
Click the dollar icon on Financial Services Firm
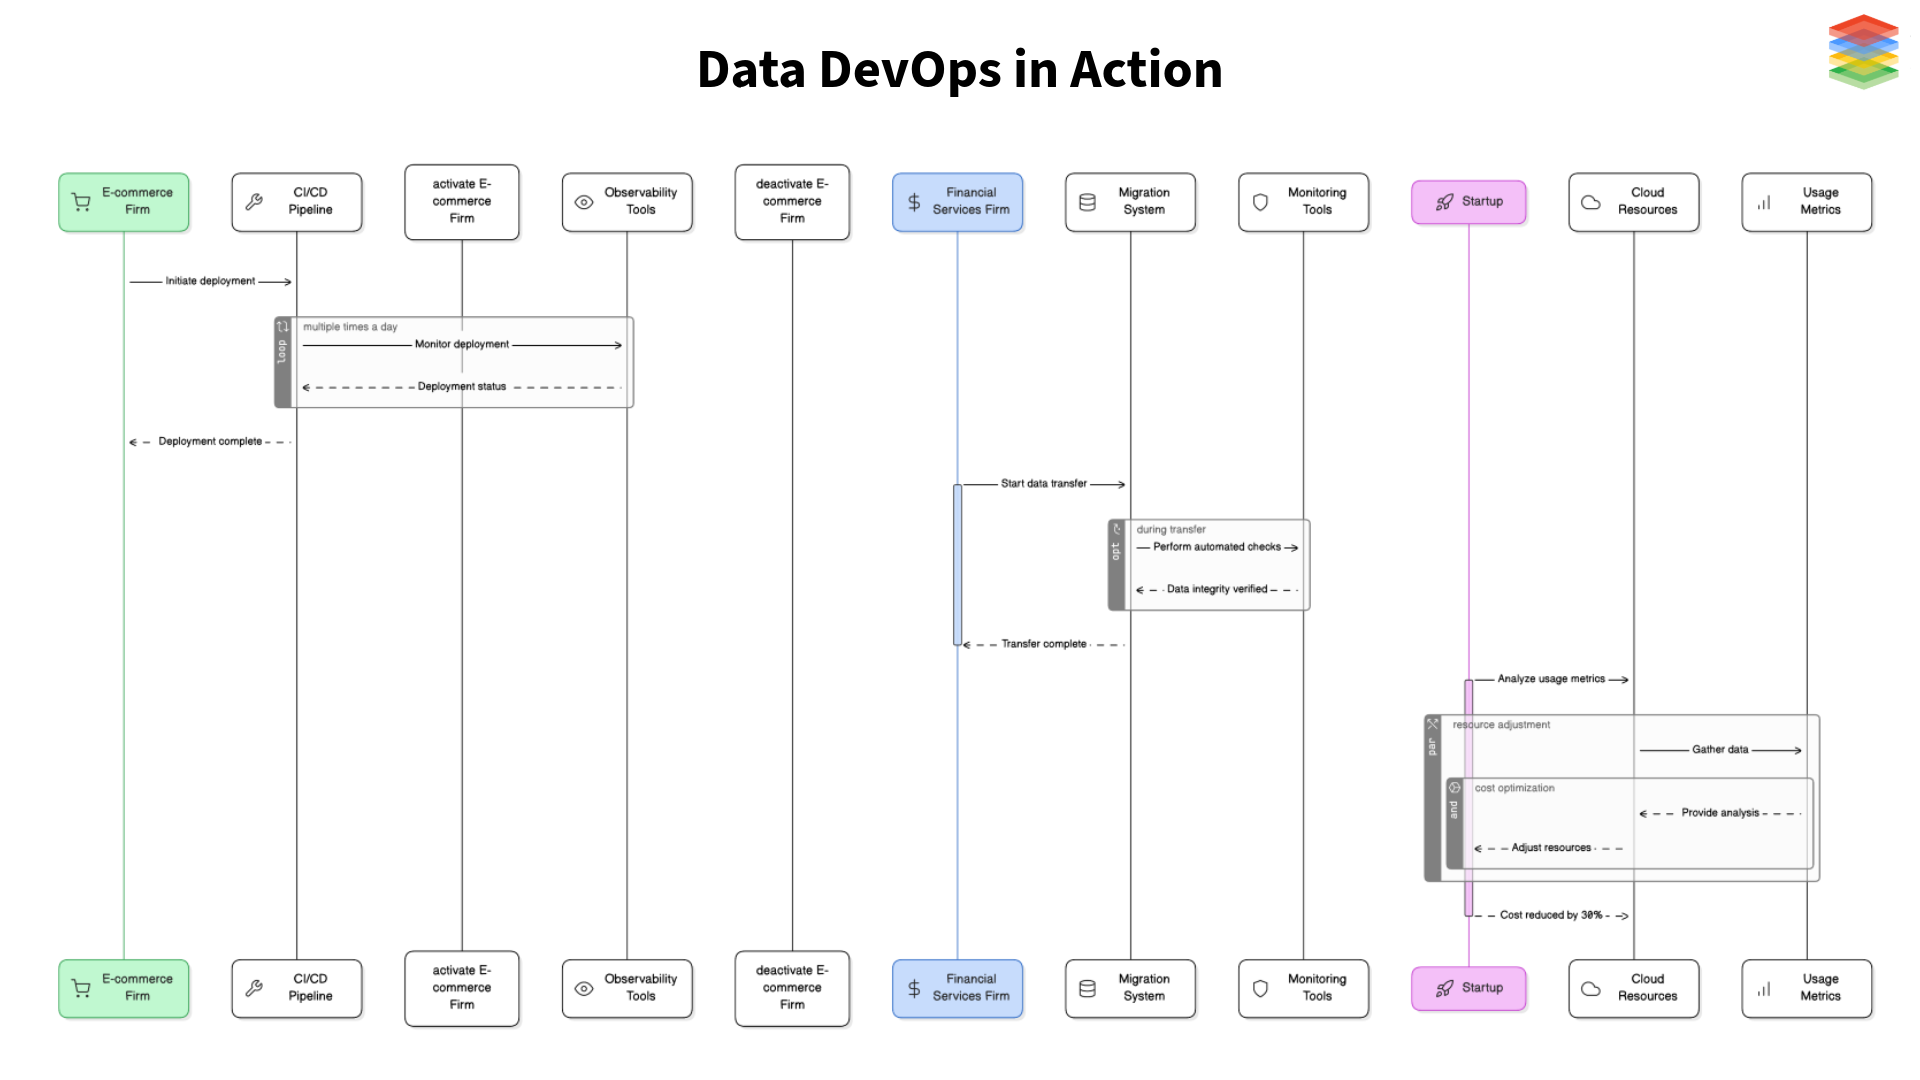tap(913, 201)
